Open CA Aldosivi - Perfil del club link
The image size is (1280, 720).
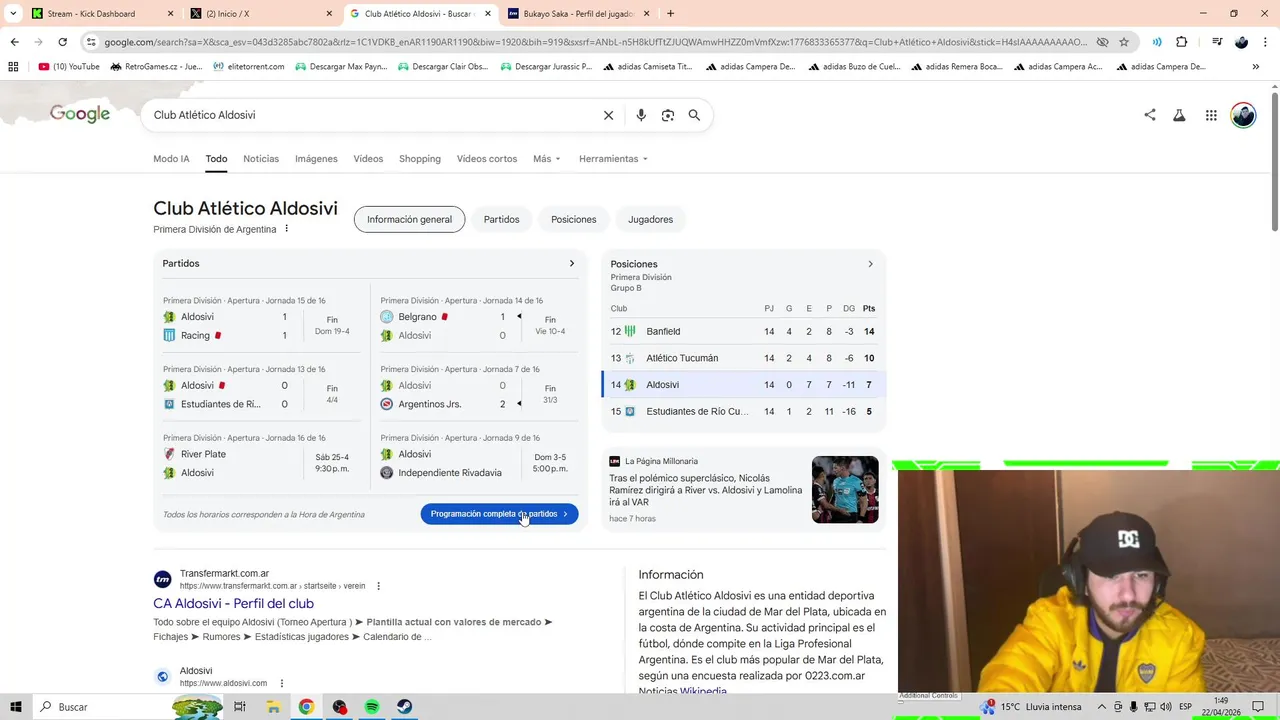tap(233, 604)
